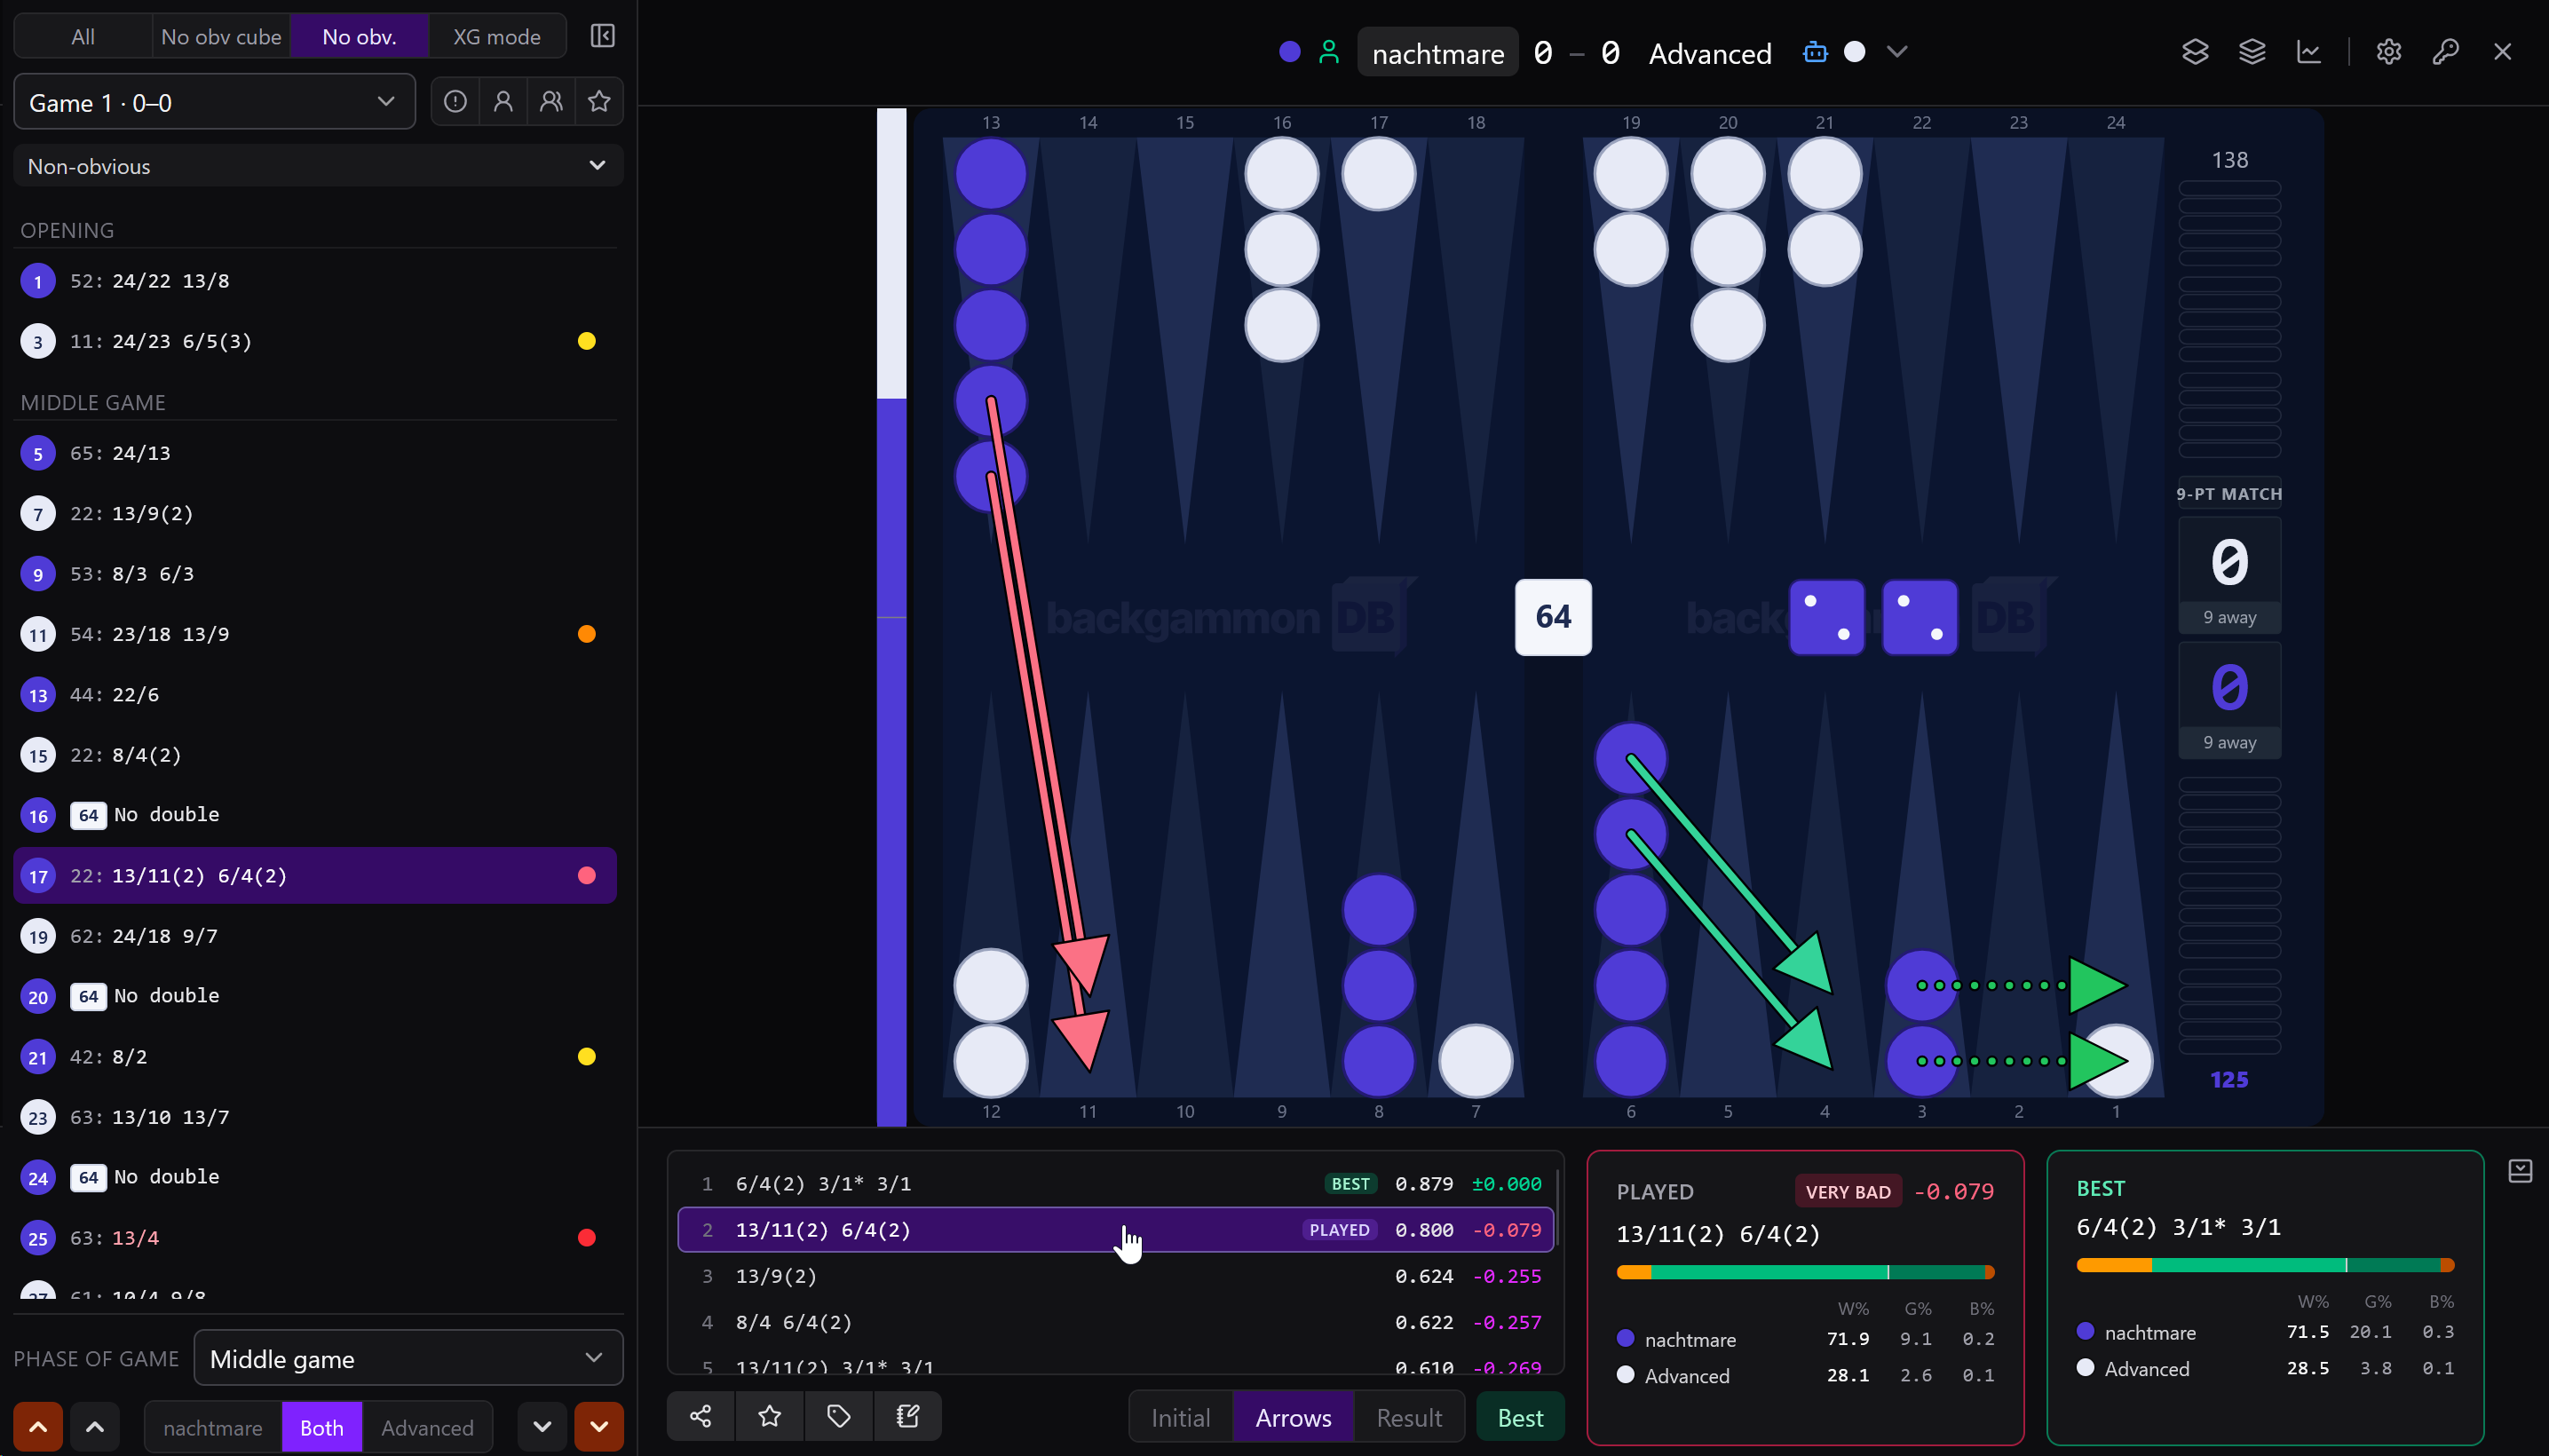This screenshot has height=1456, width=2549.
Task: Select candidate 1: 6/4(2) 3/1* 3/1
Action: pyautogui.click(x=1115, y=1184)
